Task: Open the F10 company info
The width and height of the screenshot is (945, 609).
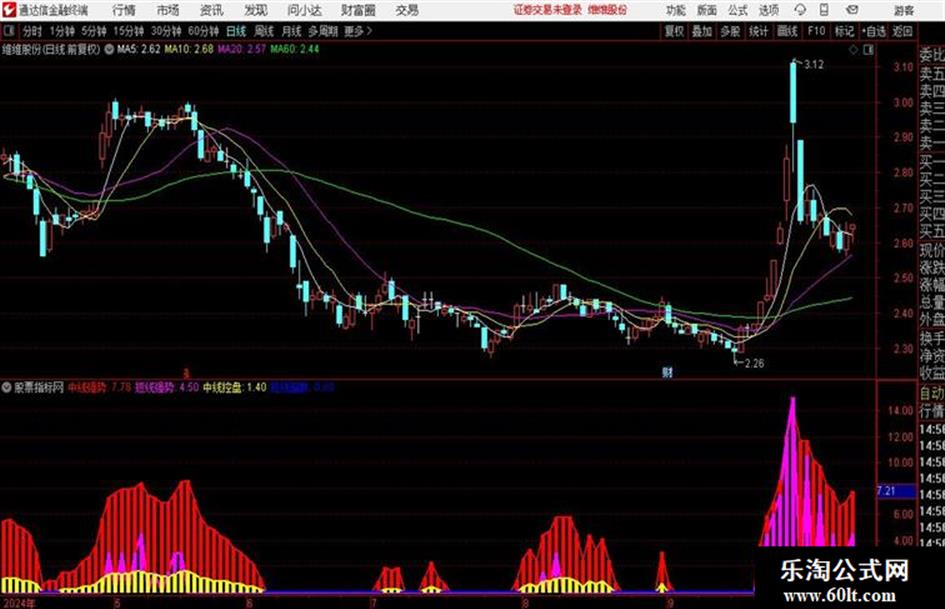Action: [x=816, y=31]
